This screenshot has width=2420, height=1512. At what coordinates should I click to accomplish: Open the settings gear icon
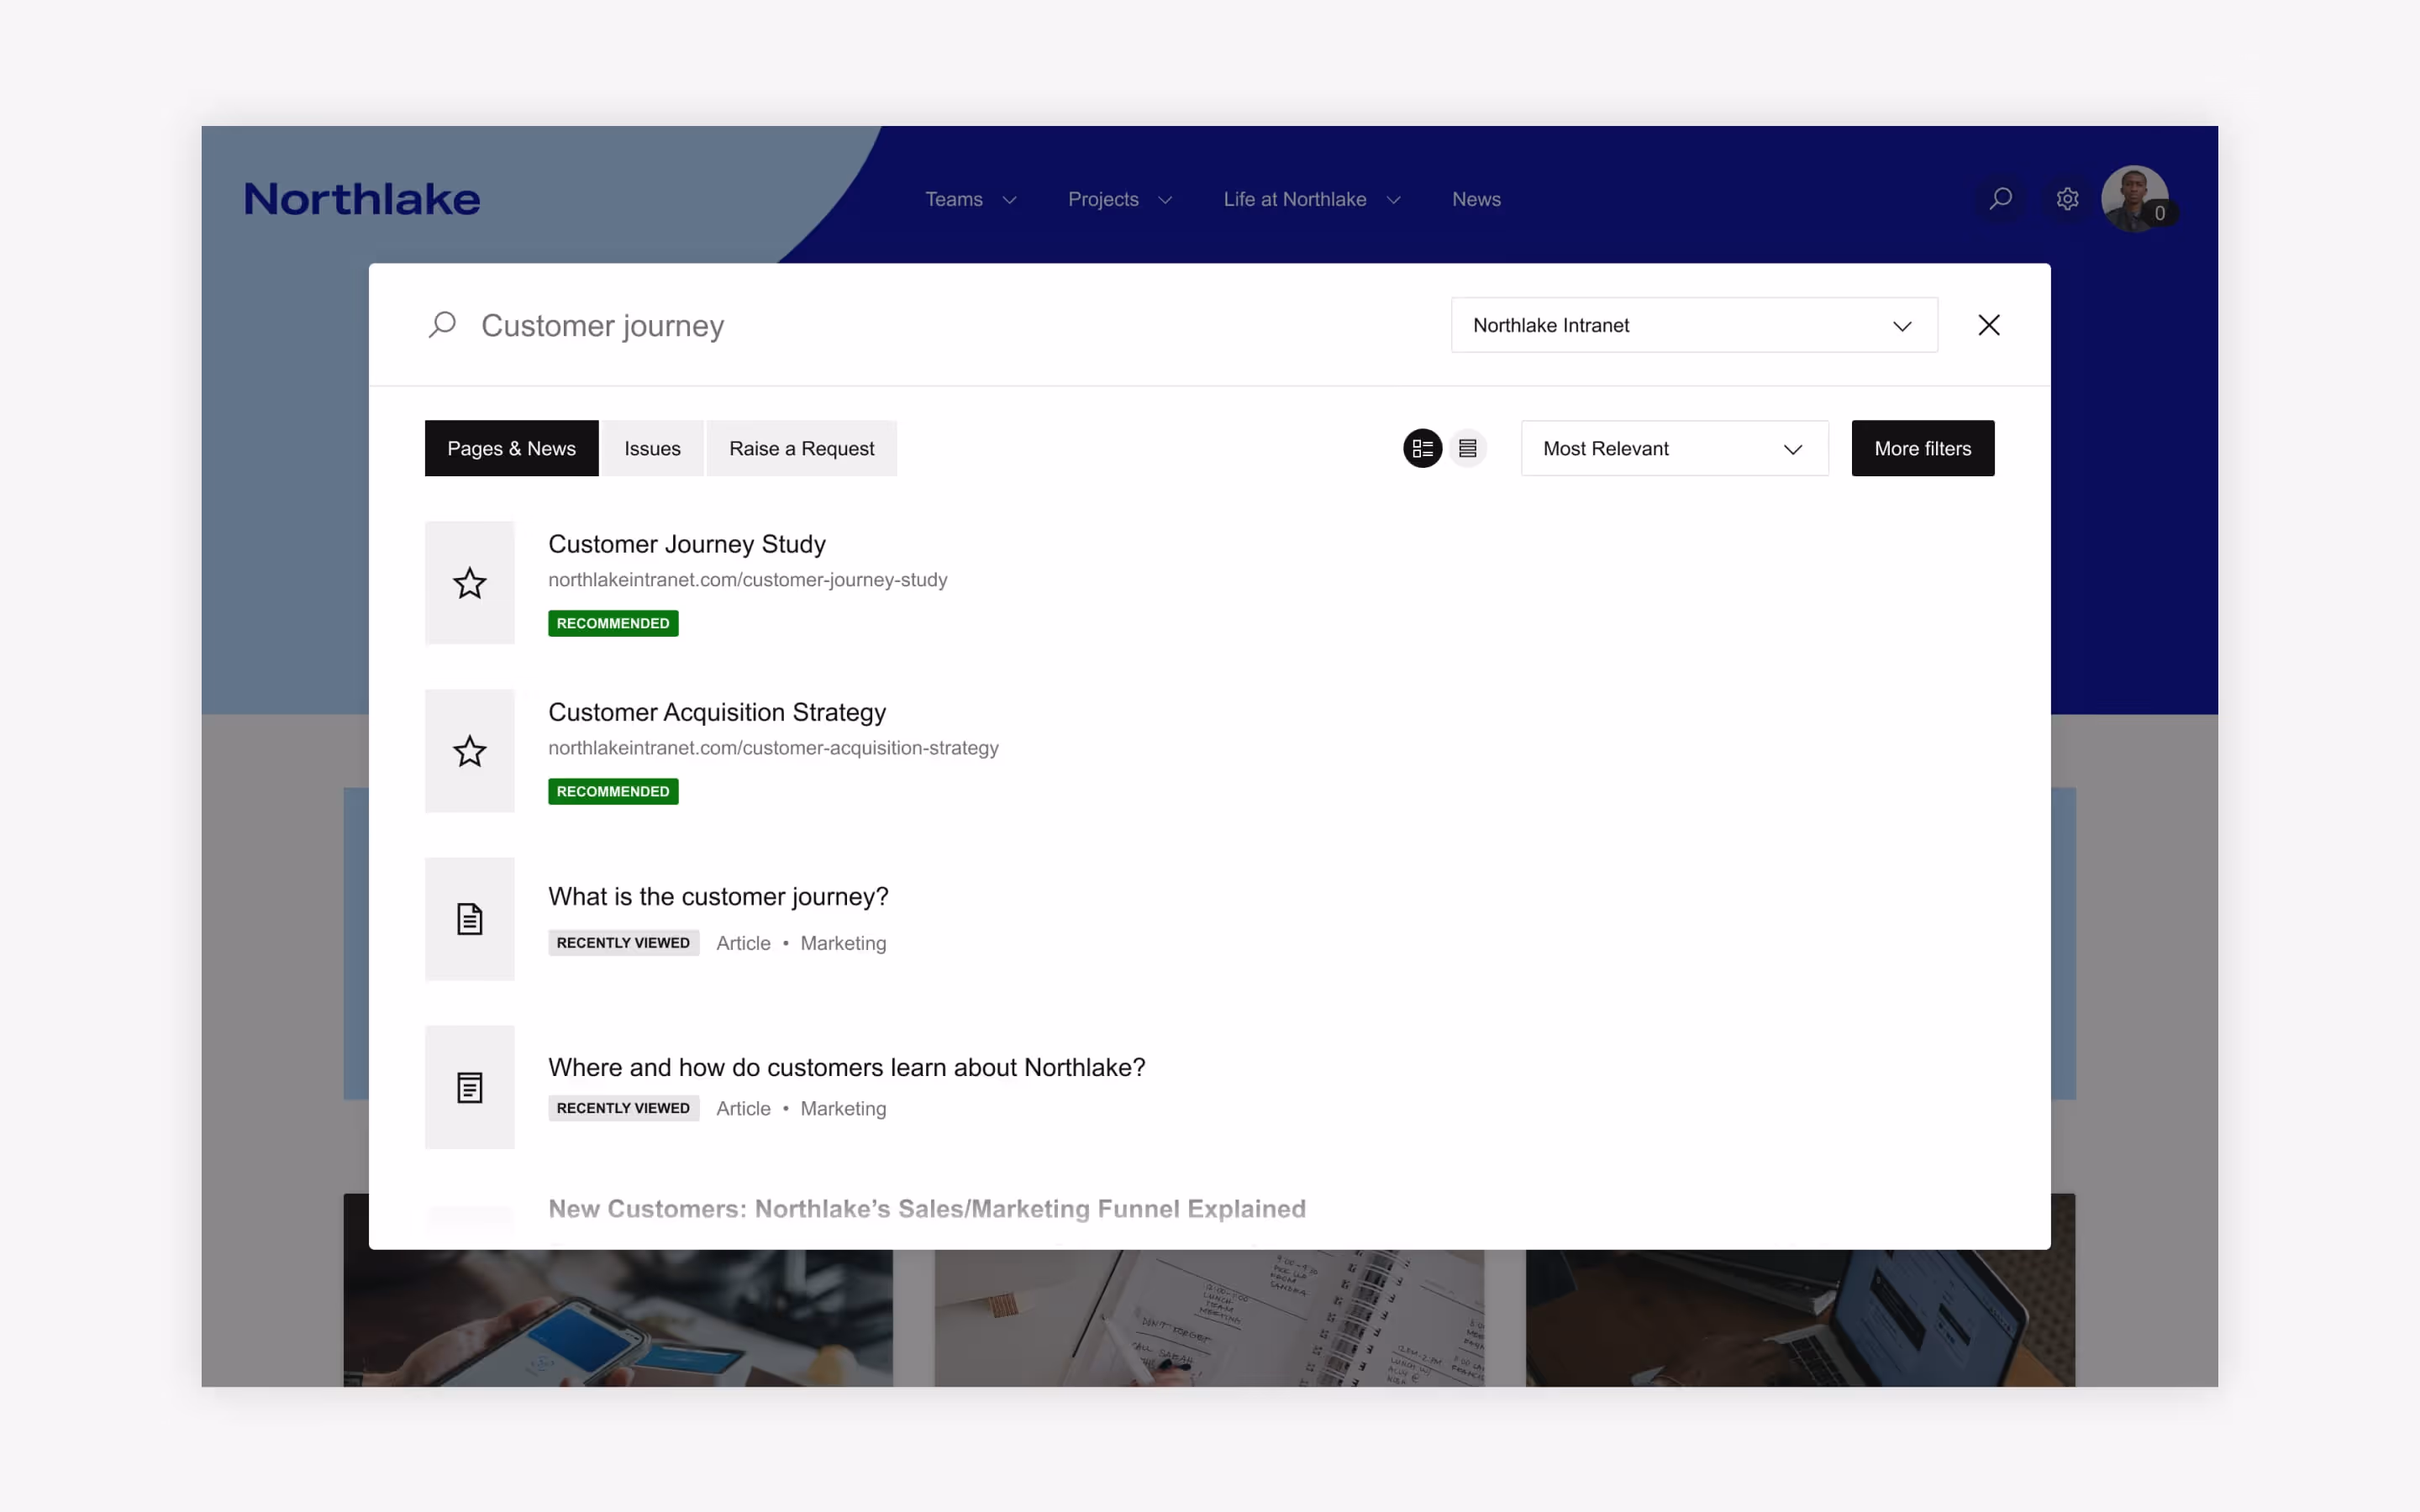[x=2067, y=198]
